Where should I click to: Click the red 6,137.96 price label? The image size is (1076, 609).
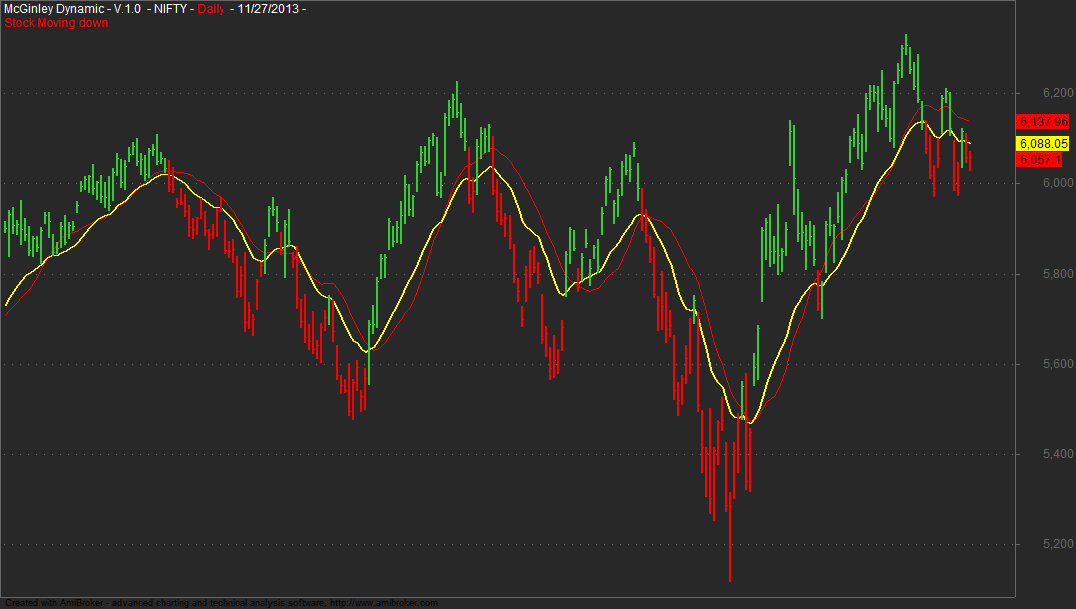[x=1043, y=122]
